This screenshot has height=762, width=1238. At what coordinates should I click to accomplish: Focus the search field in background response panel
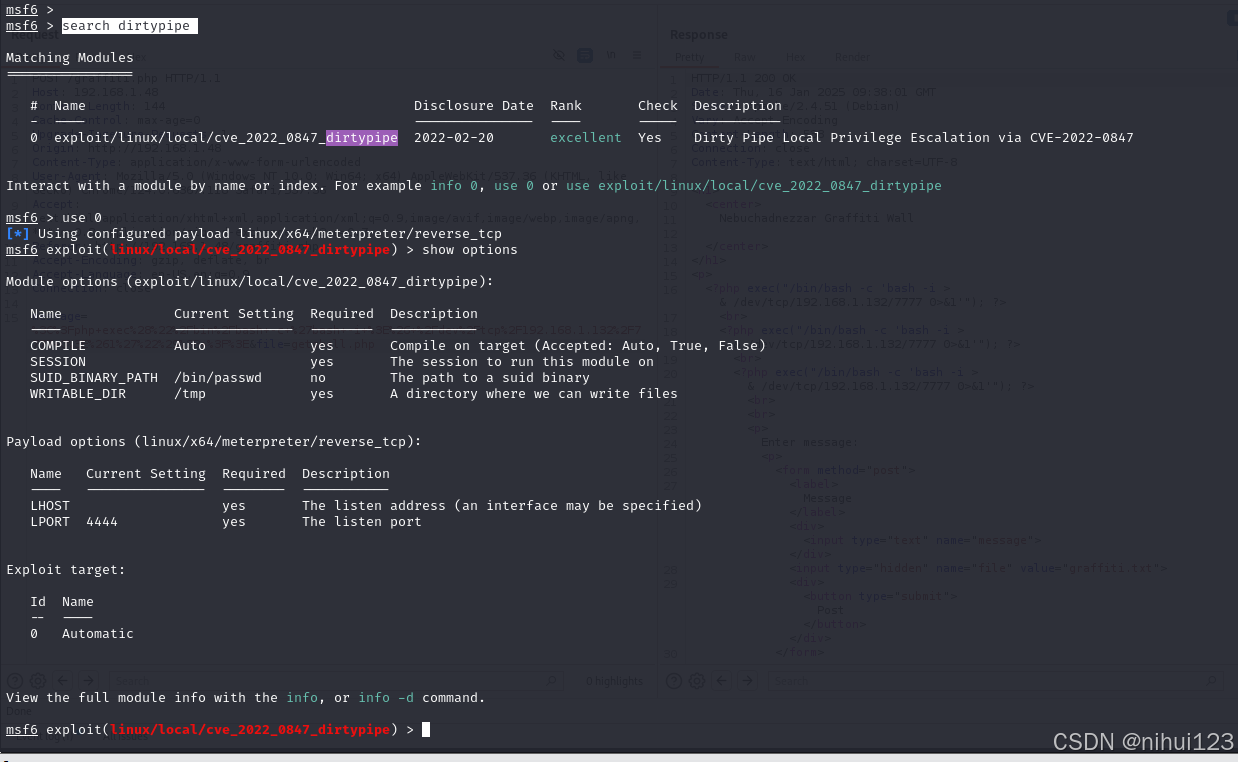(995, 681)
